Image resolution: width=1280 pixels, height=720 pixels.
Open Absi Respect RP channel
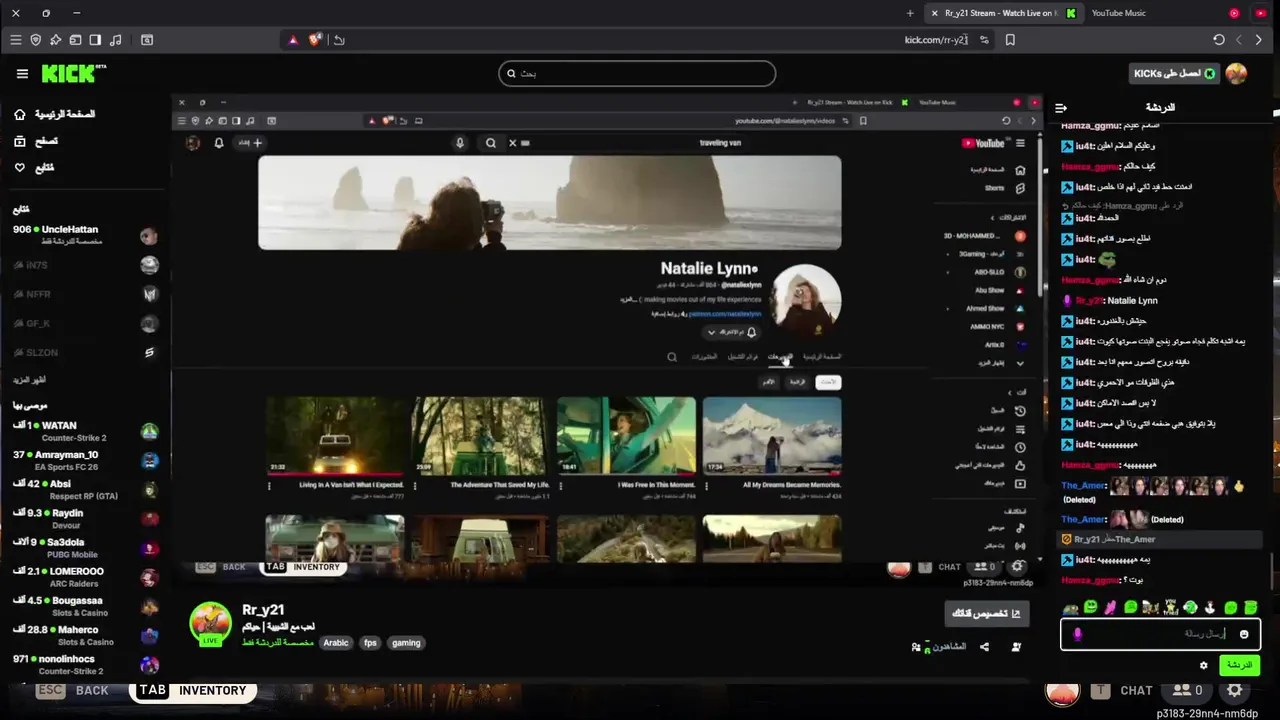(x=85, y=489)
